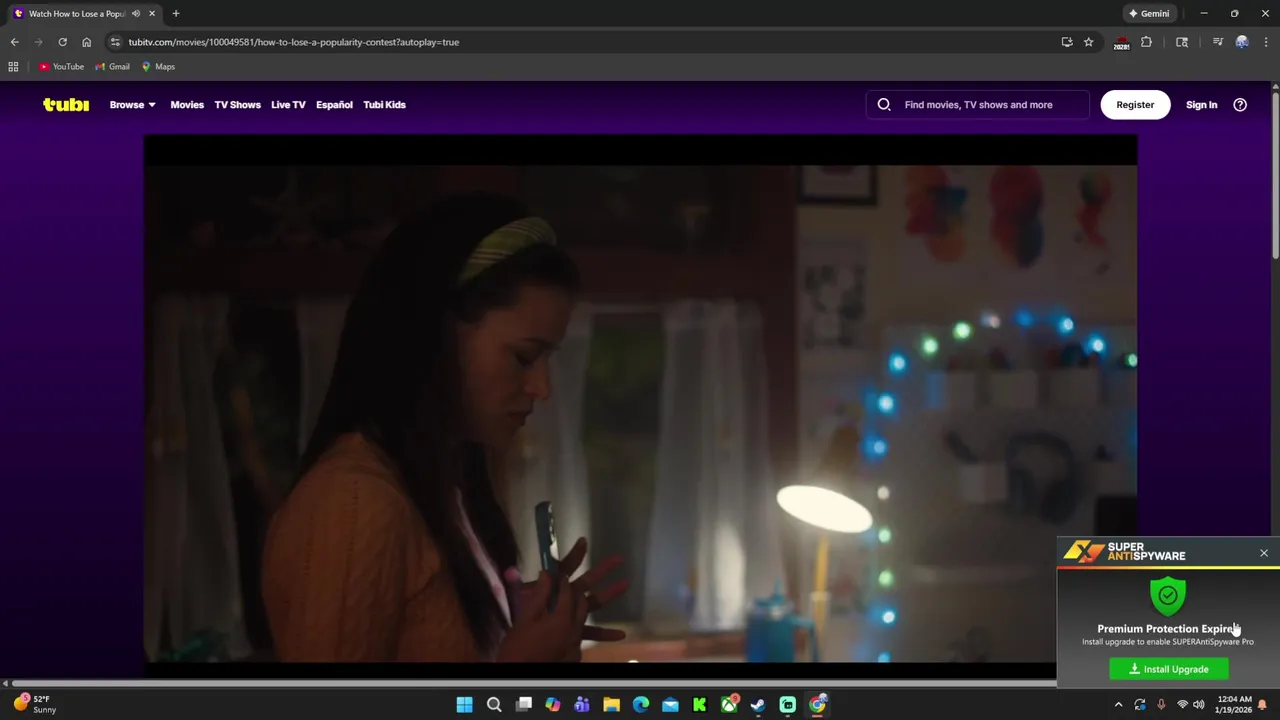This screenshot has width=1280, height=720.
Task: Open Chrome profile avatar
Action: (x=1242, y=42)
